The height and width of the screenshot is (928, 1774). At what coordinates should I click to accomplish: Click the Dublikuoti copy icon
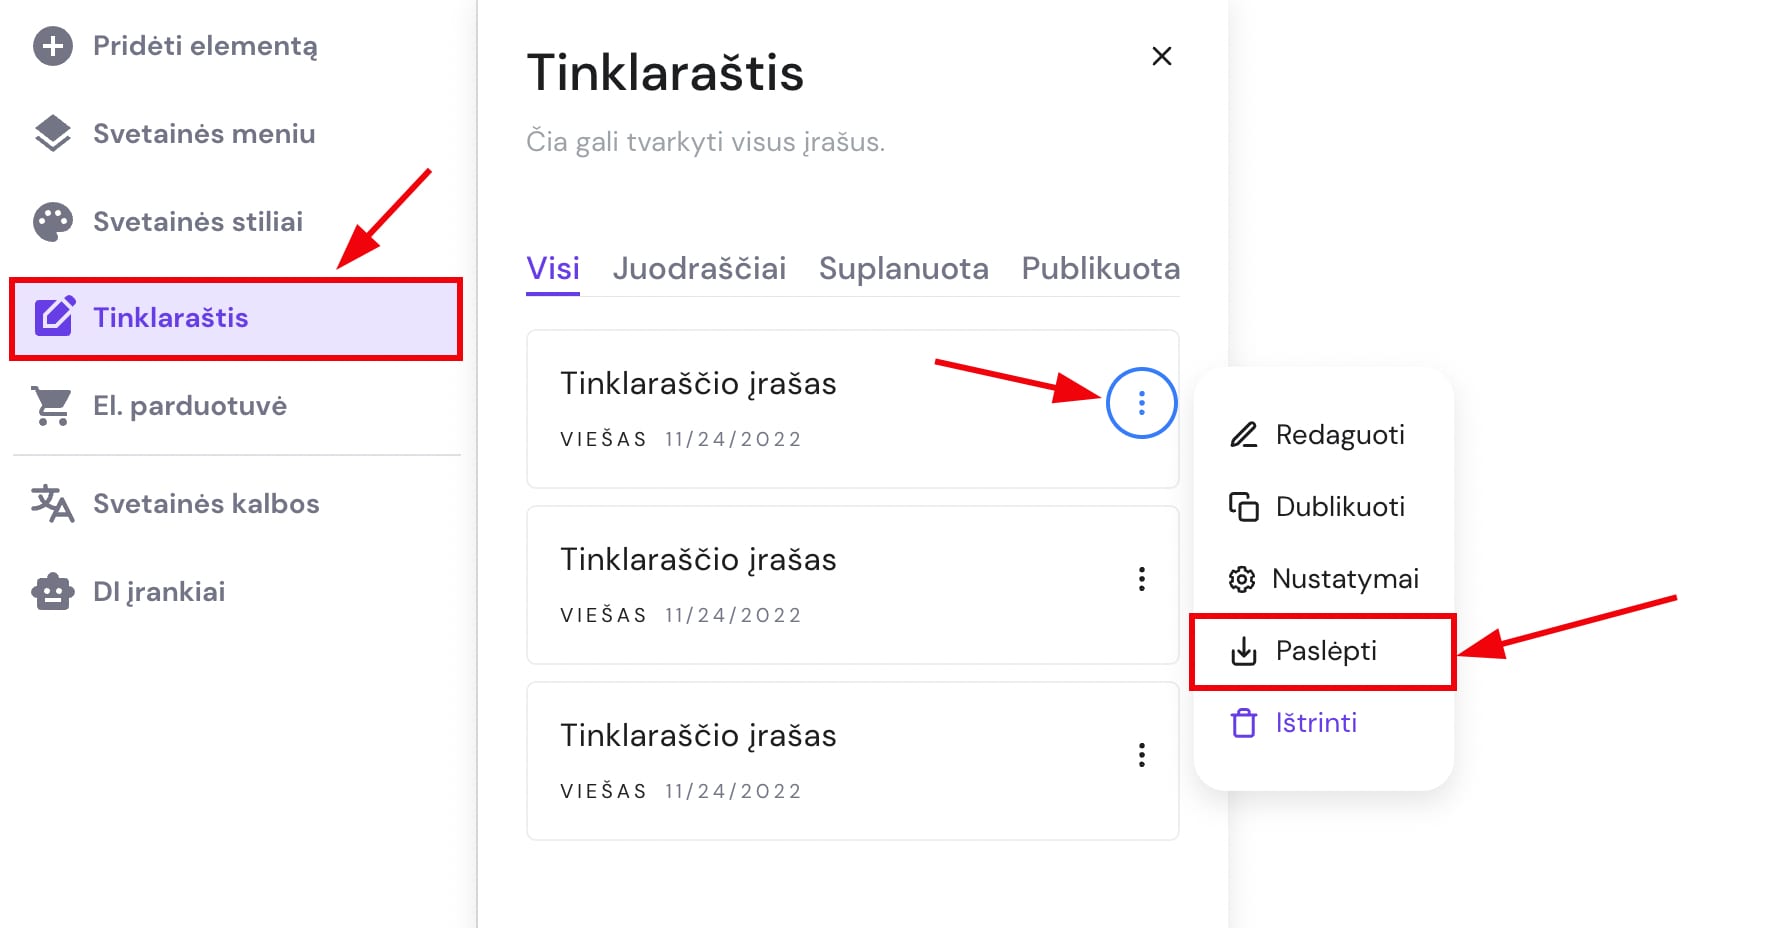(1243, 506)
